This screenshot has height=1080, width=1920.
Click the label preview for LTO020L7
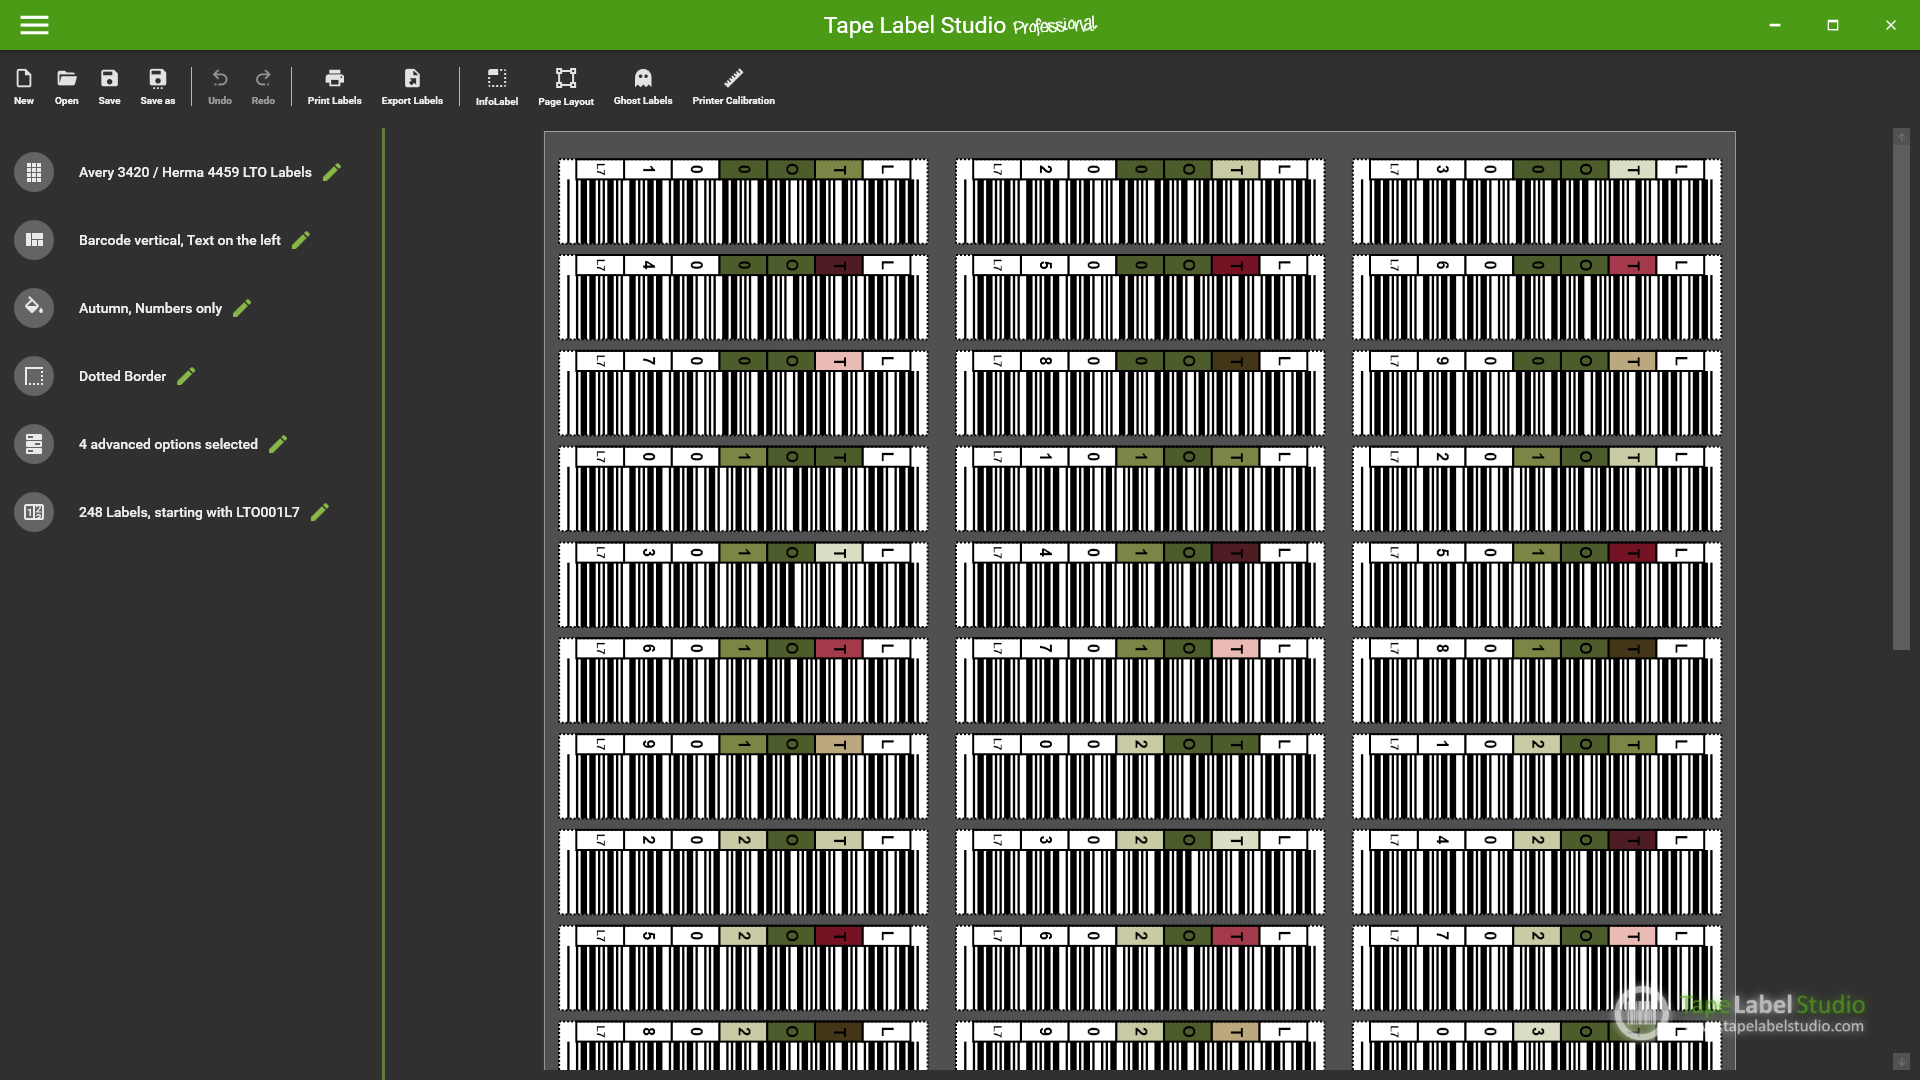1140,777
